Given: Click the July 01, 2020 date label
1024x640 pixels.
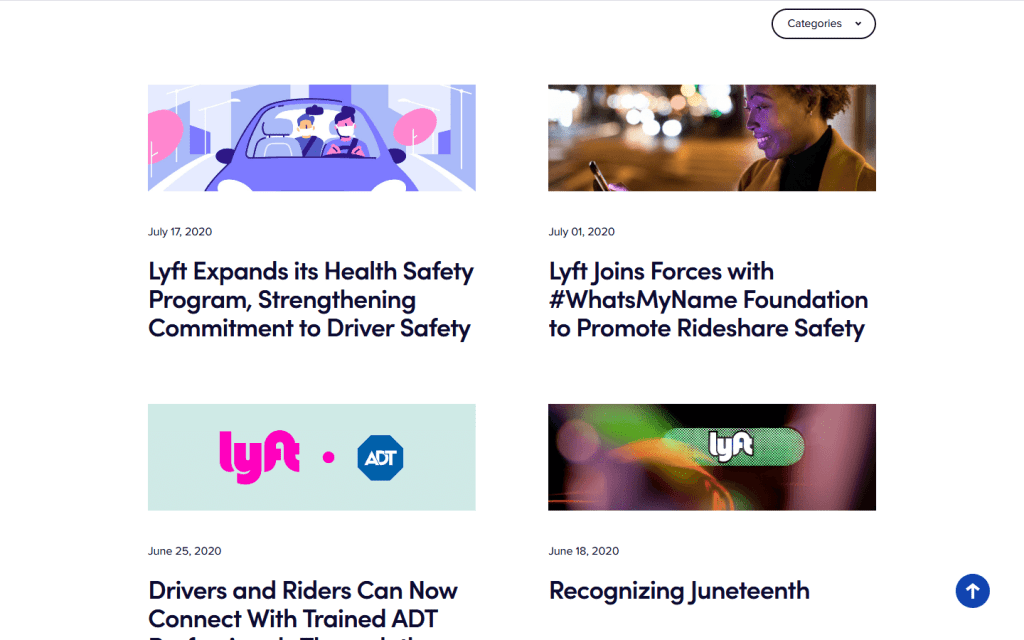Looking at the screenshot, I should [x=581, y=232].
